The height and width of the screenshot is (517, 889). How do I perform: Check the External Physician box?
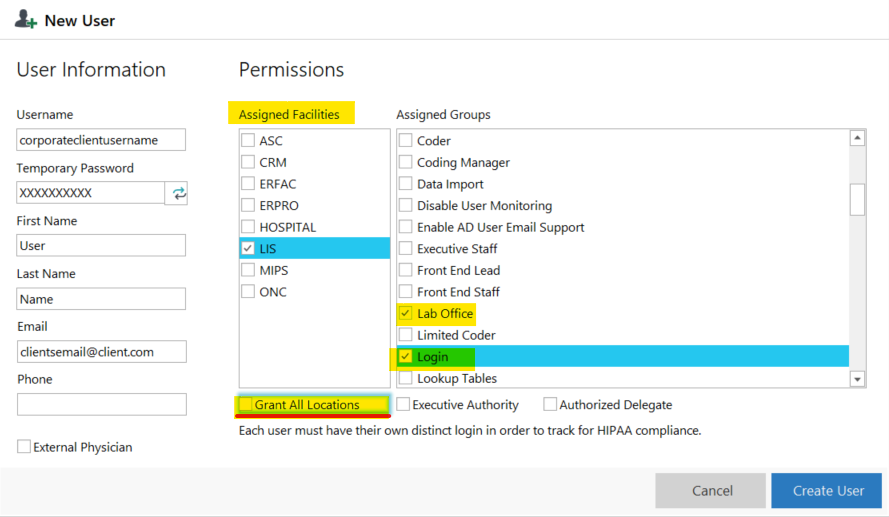coord(24,447)
